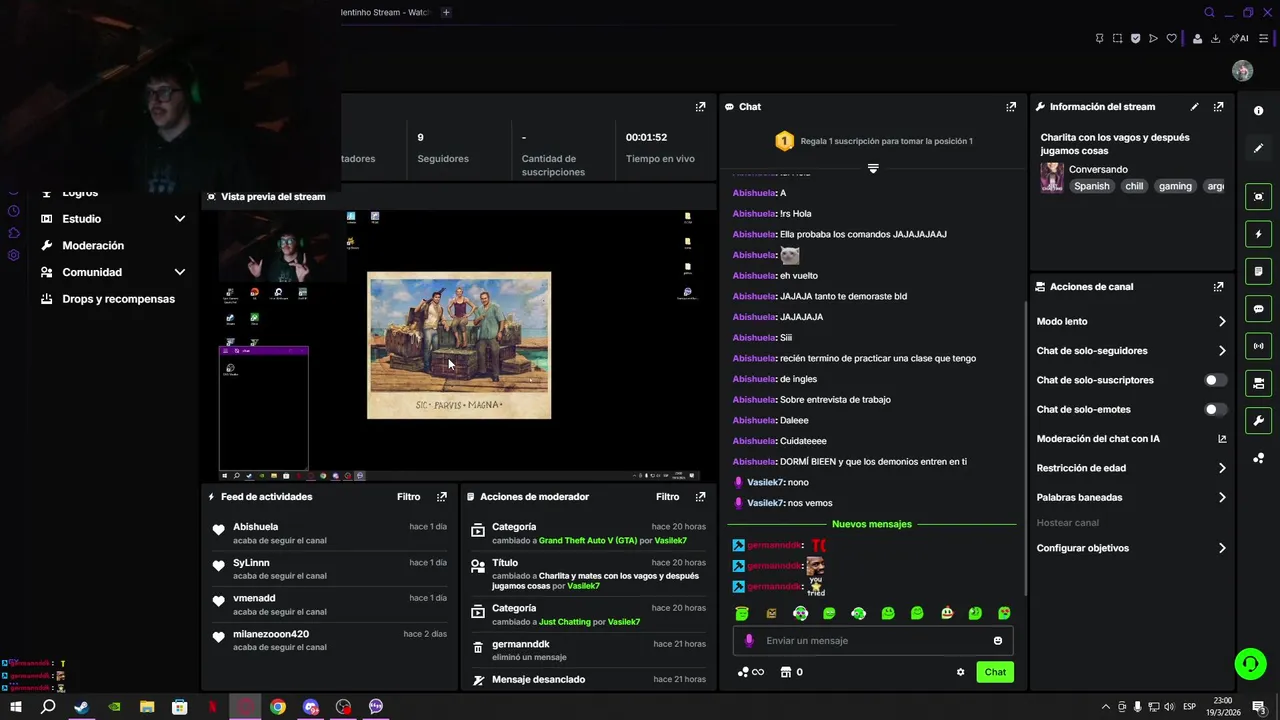
Task: Open the channel points infinity icon
Action: [751, 672]
